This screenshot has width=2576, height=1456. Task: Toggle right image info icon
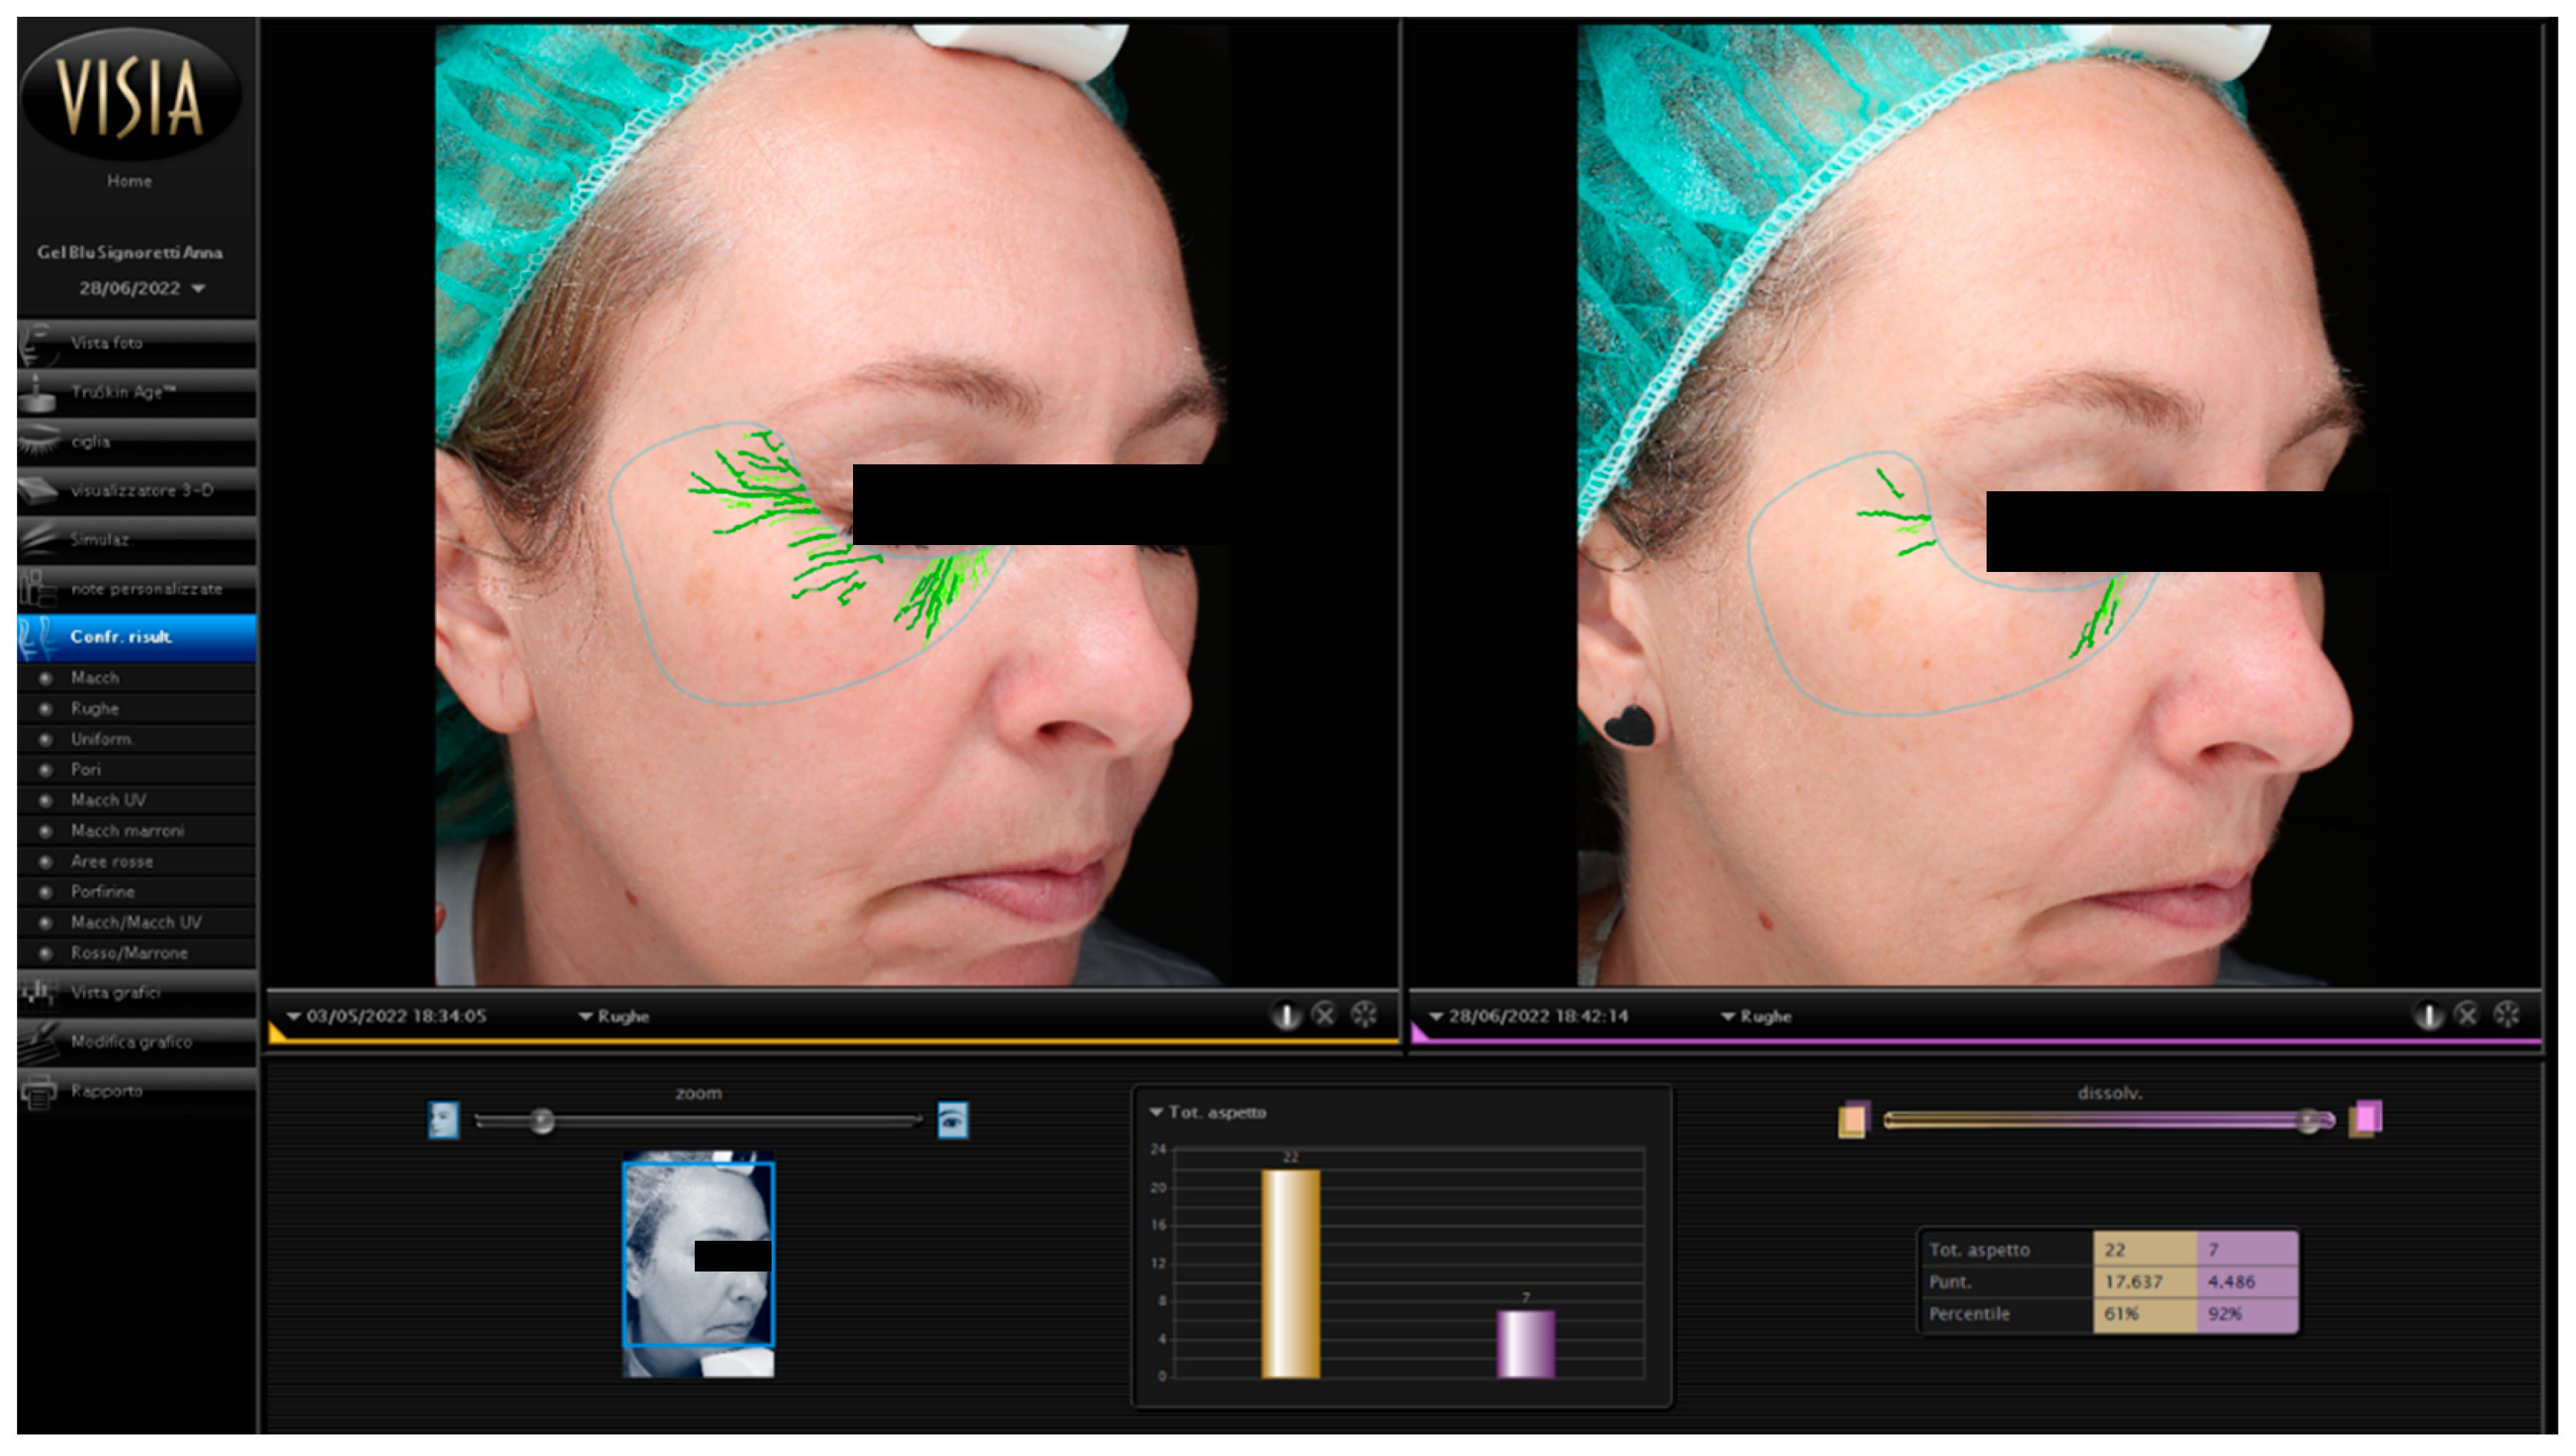pos(2428,1016)
